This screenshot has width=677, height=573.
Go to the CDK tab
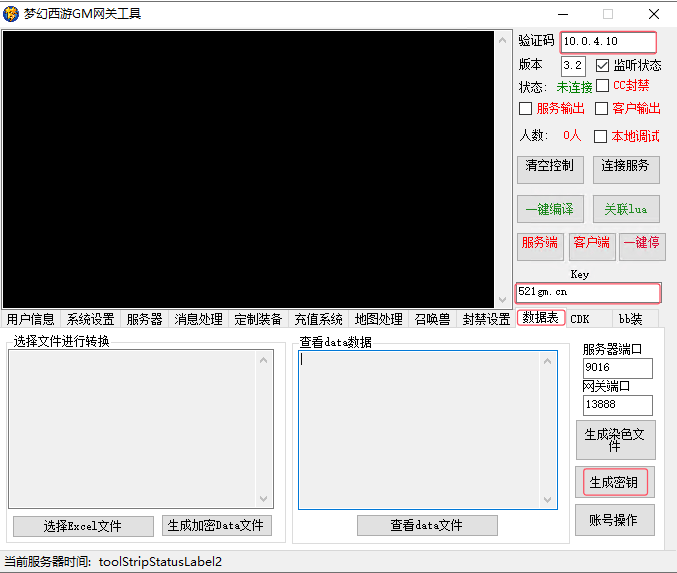click(x=580, y=319)
